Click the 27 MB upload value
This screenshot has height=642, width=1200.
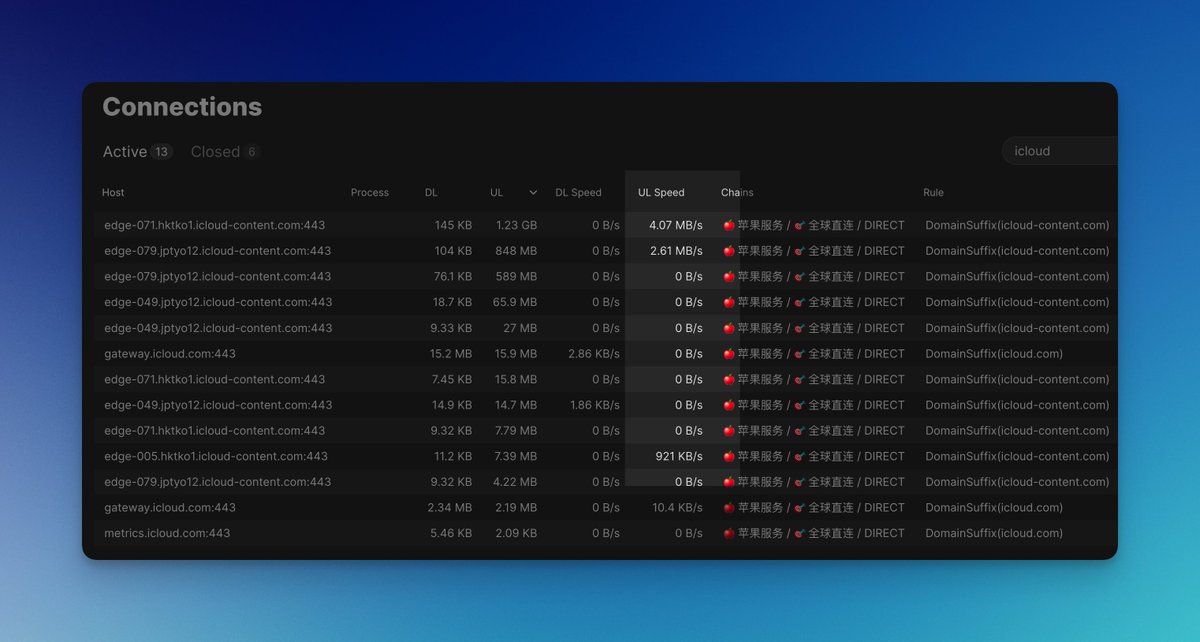click(520, 328)
